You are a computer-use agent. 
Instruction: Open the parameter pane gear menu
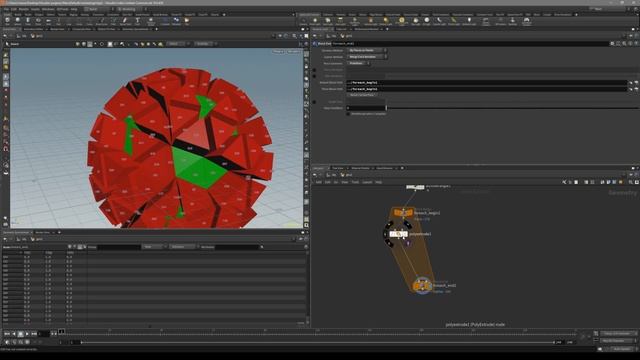pyautogui.click(x=612, y=43)
